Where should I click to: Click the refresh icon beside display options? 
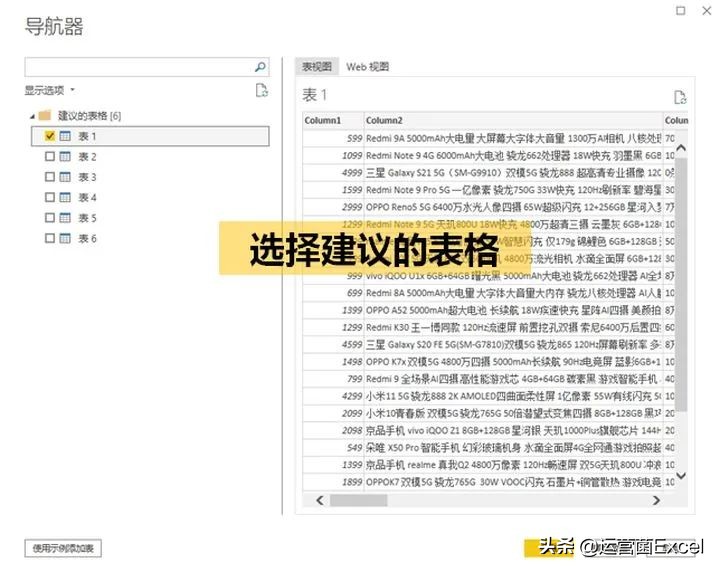261,90
